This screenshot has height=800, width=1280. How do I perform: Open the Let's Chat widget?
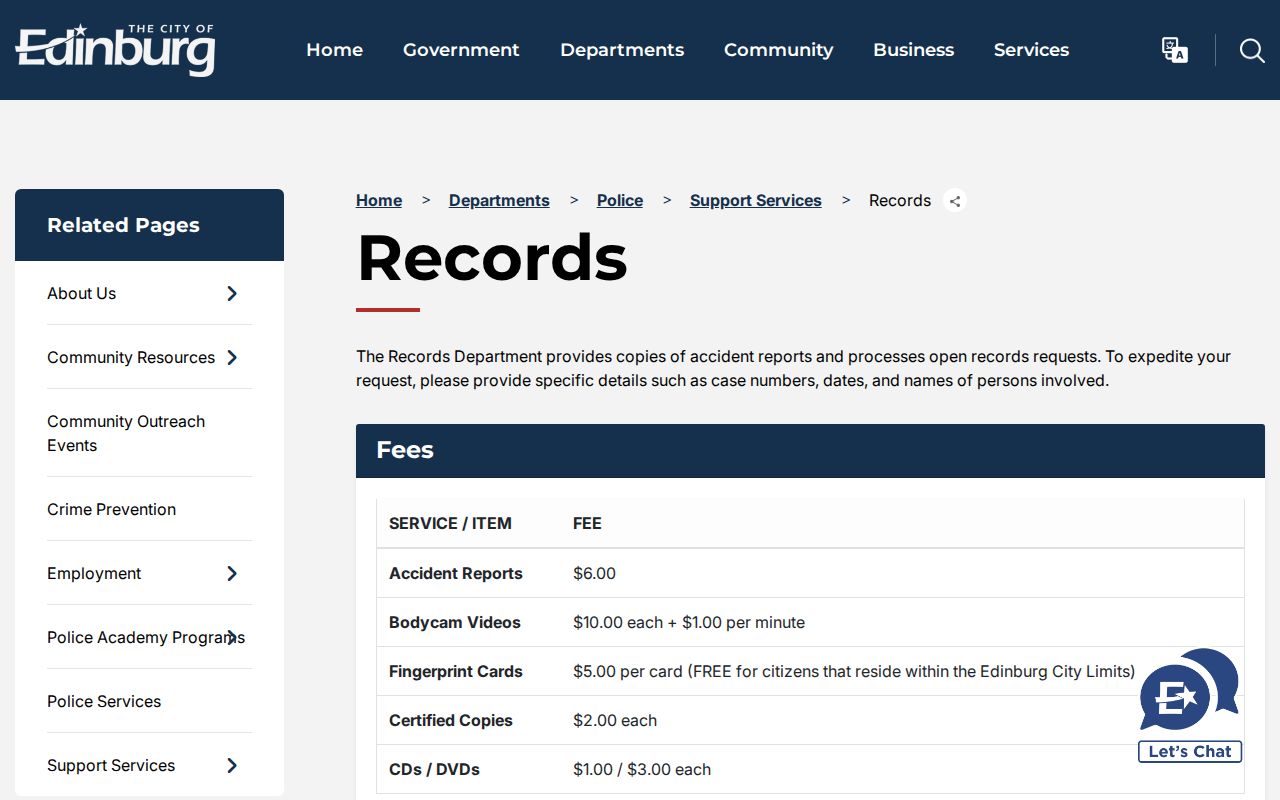coord(1190,706)
